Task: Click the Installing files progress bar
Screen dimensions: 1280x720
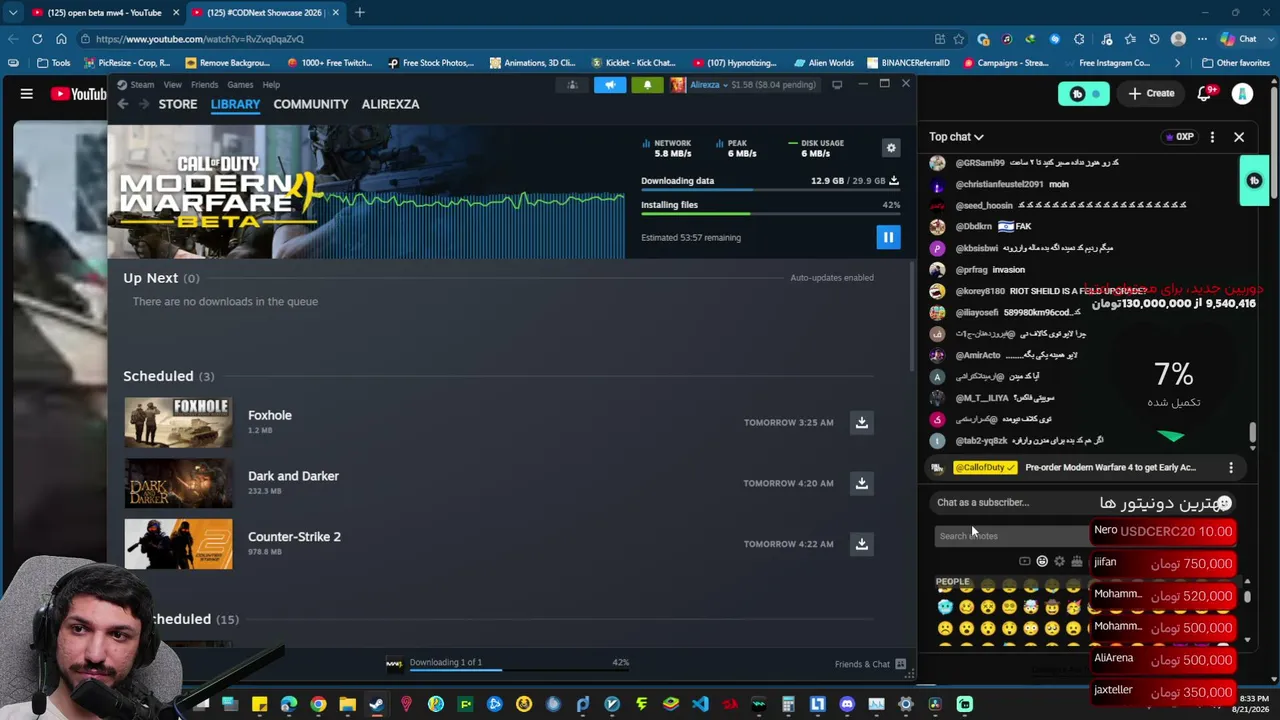Action: [770, 213]
